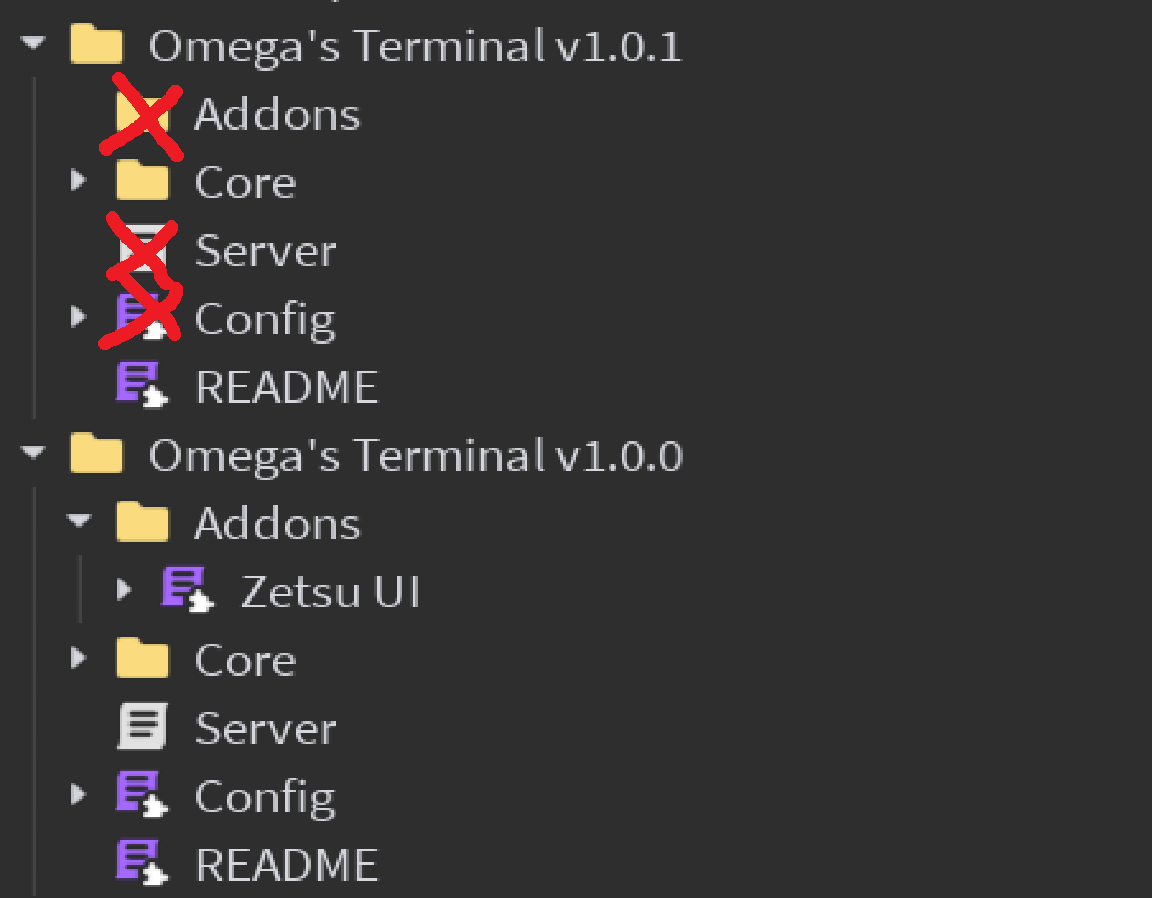Click the Core folder icon under v1.0.1
The height and width of the screenshot is (898, 1152).
pos(141,182)
